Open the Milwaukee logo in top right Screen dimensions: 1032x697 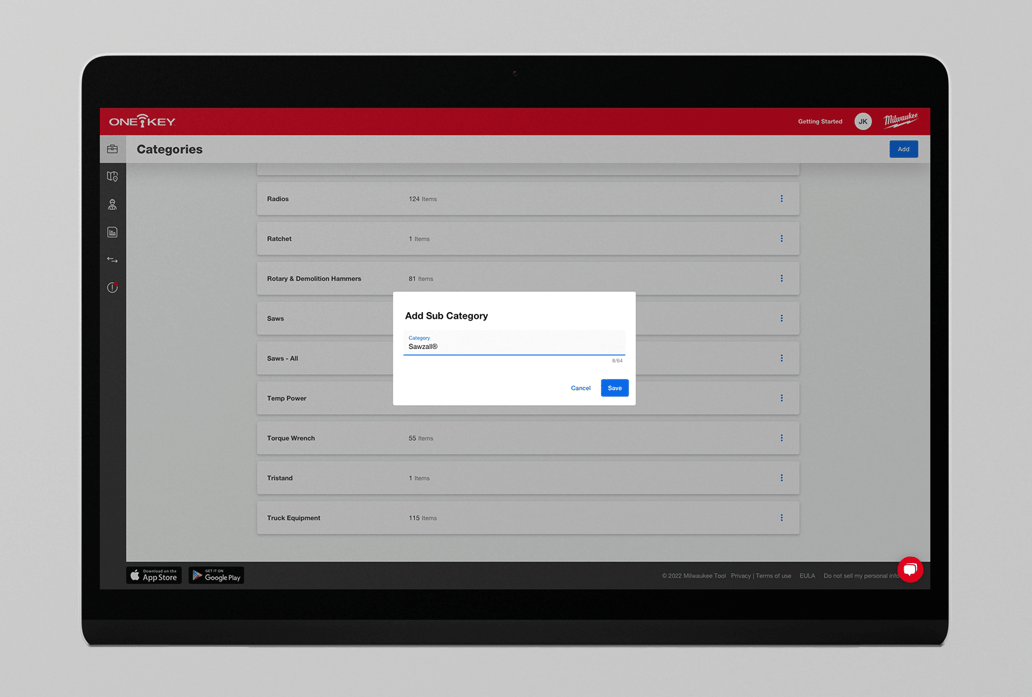tap(901, 119)
